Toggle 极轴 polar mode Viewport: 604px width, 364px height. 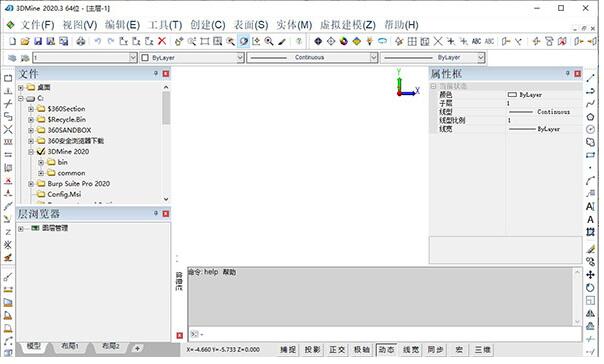[362, 350]
